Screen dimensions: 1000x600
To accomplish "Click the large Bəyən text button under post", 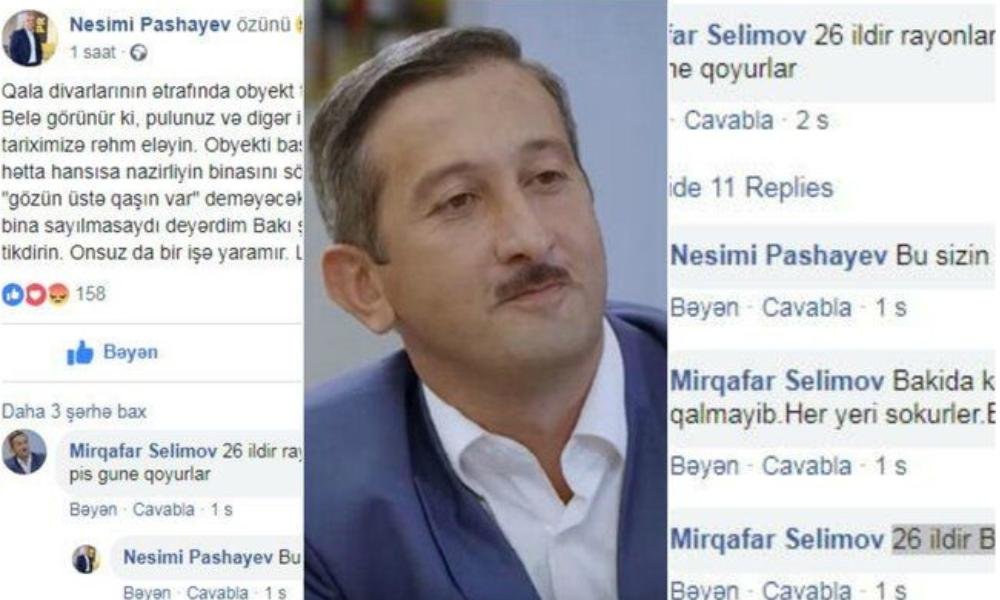I will tap(130, 352).
